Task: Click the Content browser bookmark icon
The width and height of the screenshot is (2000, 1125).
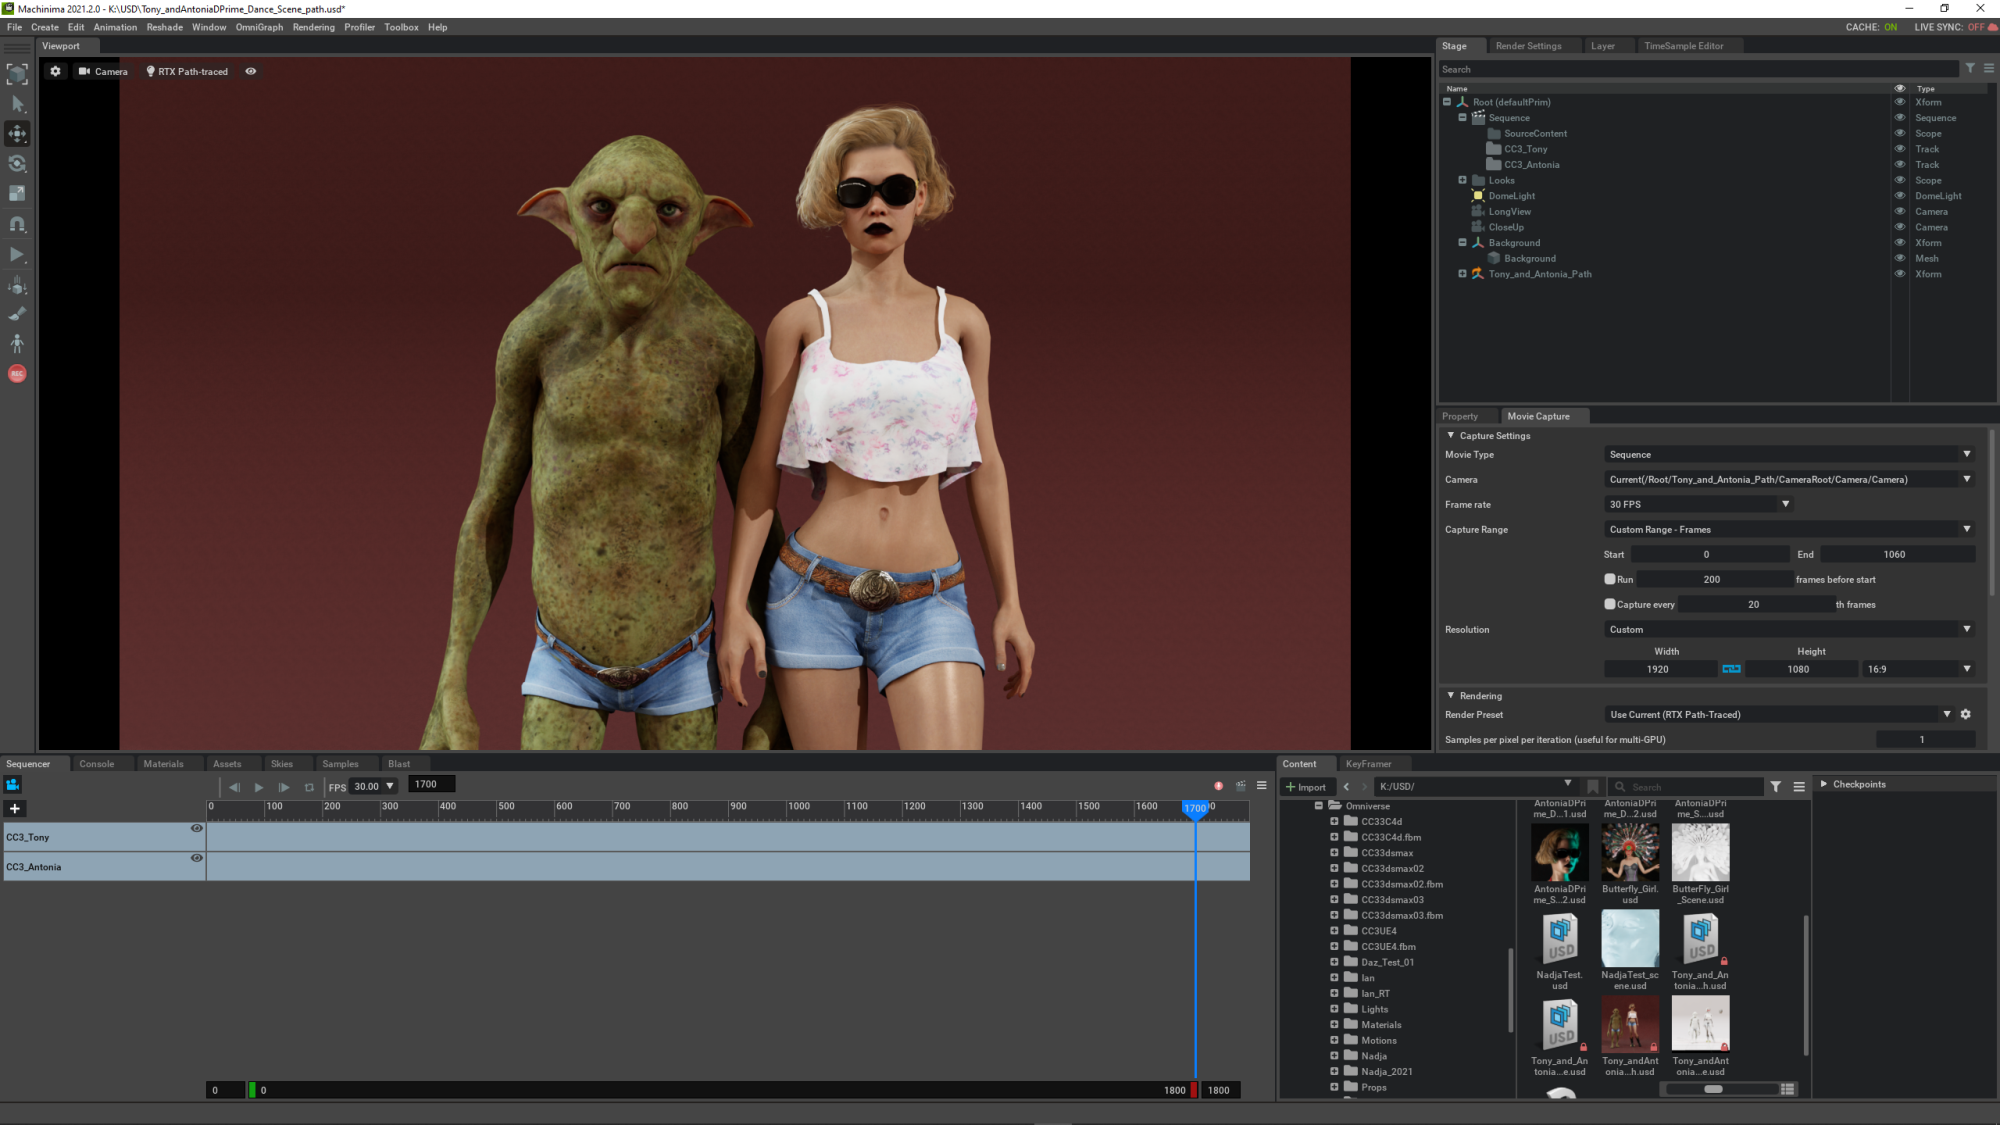Action: (1593, 787)
